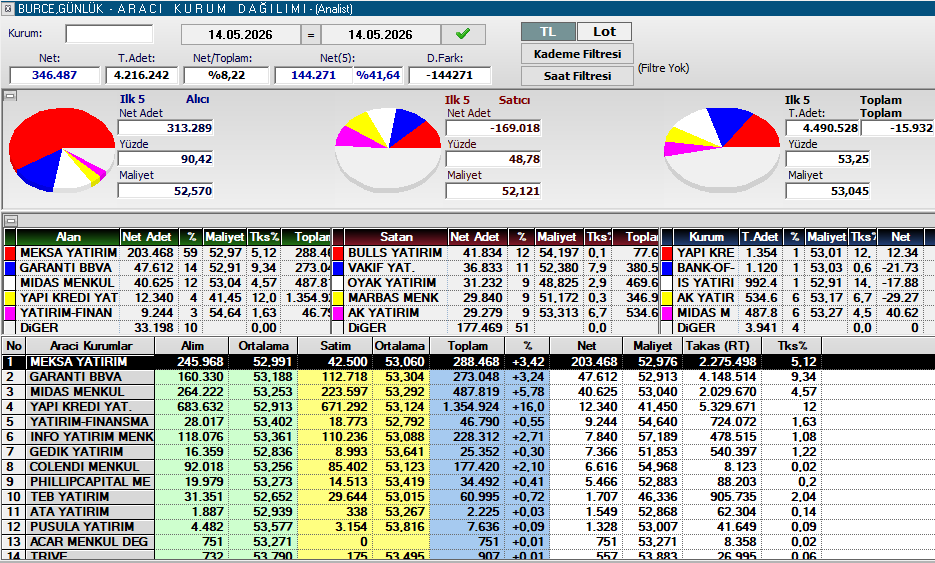Click D.Fark value -144271
Screen dimensions: 935x563
[450, 75]
